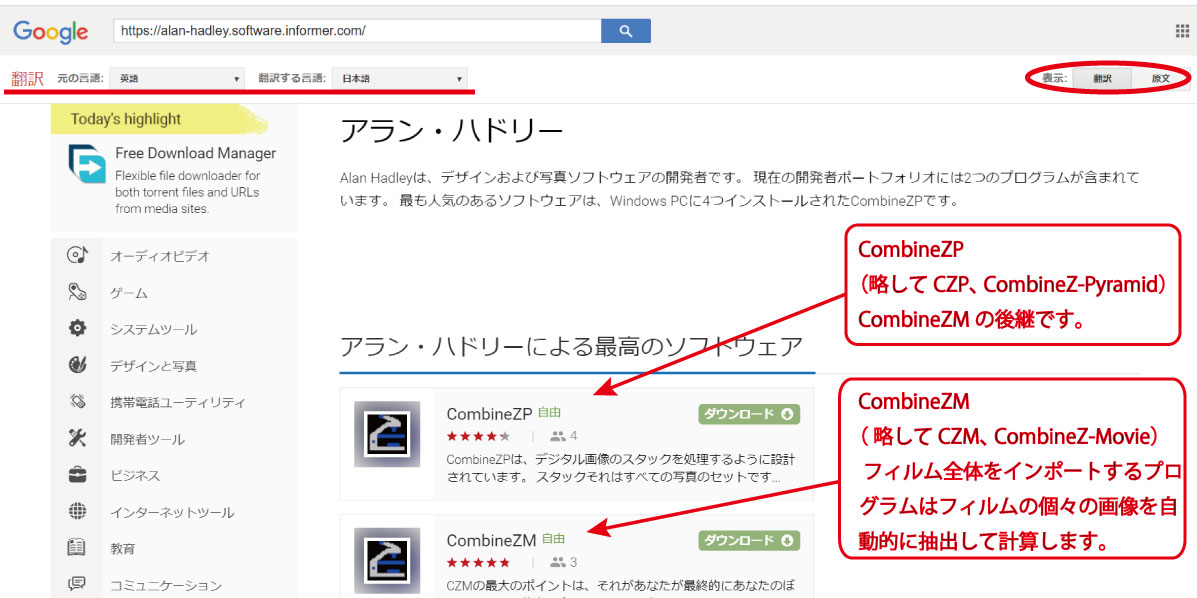Click the 教育 book icon

click(77, 548)
